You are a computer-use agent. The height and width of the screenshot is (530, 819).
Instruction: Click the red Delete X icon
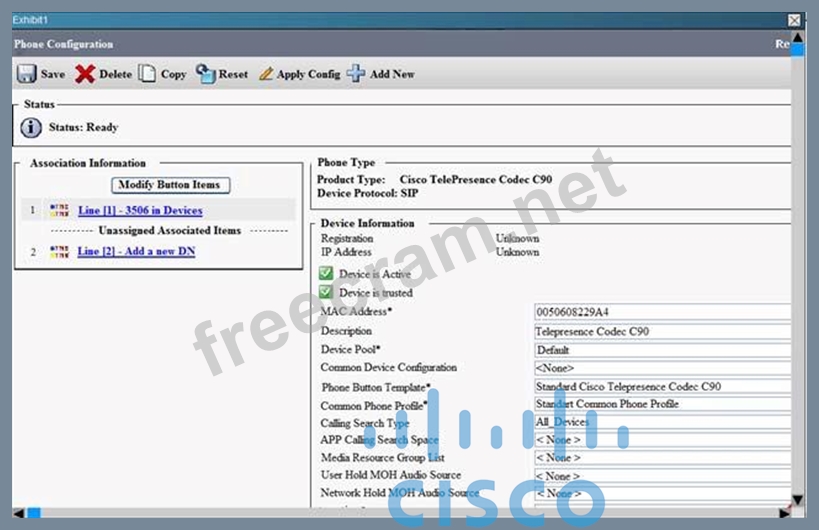(x=85, y=74)
